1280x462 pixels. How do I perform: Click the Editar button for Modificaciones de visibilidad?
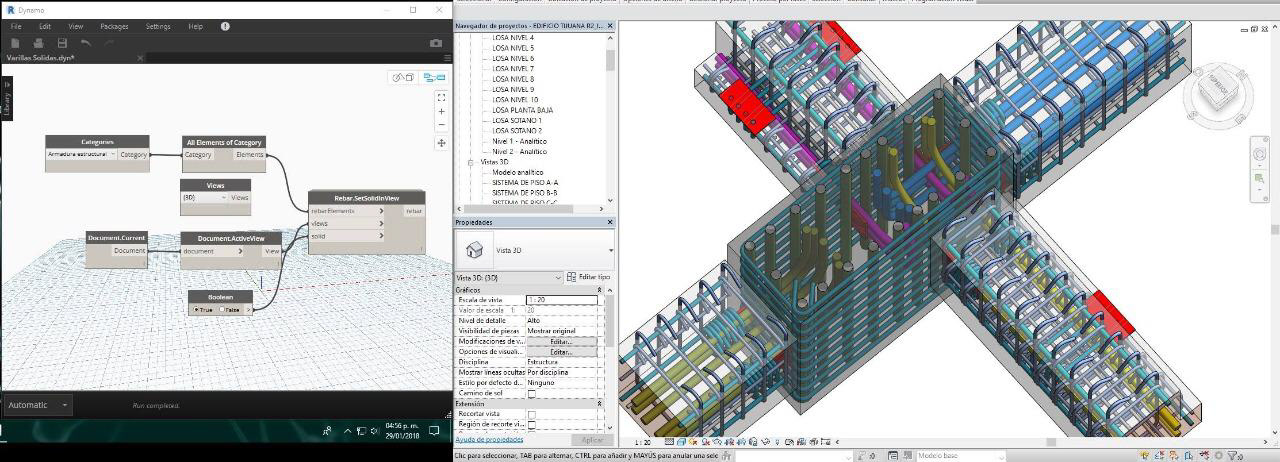tap(561, 341)
